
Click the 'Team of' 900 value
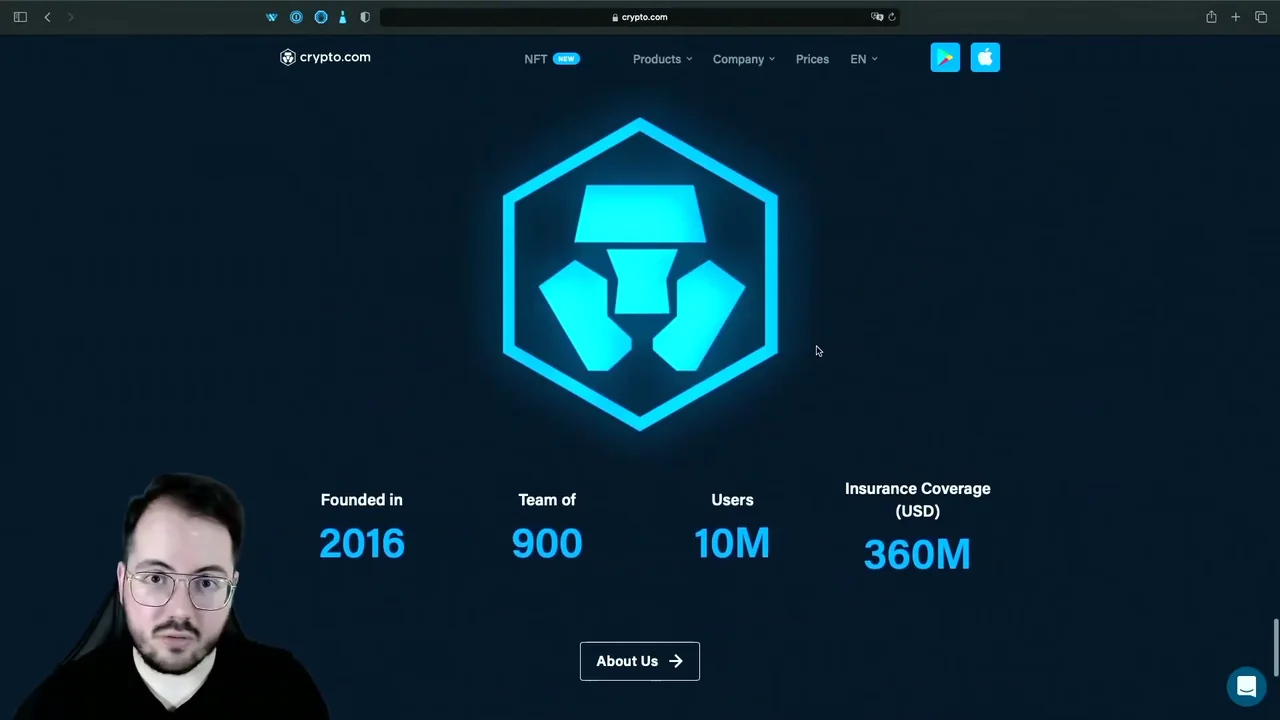pyautogui.click(x=547, y=543)
